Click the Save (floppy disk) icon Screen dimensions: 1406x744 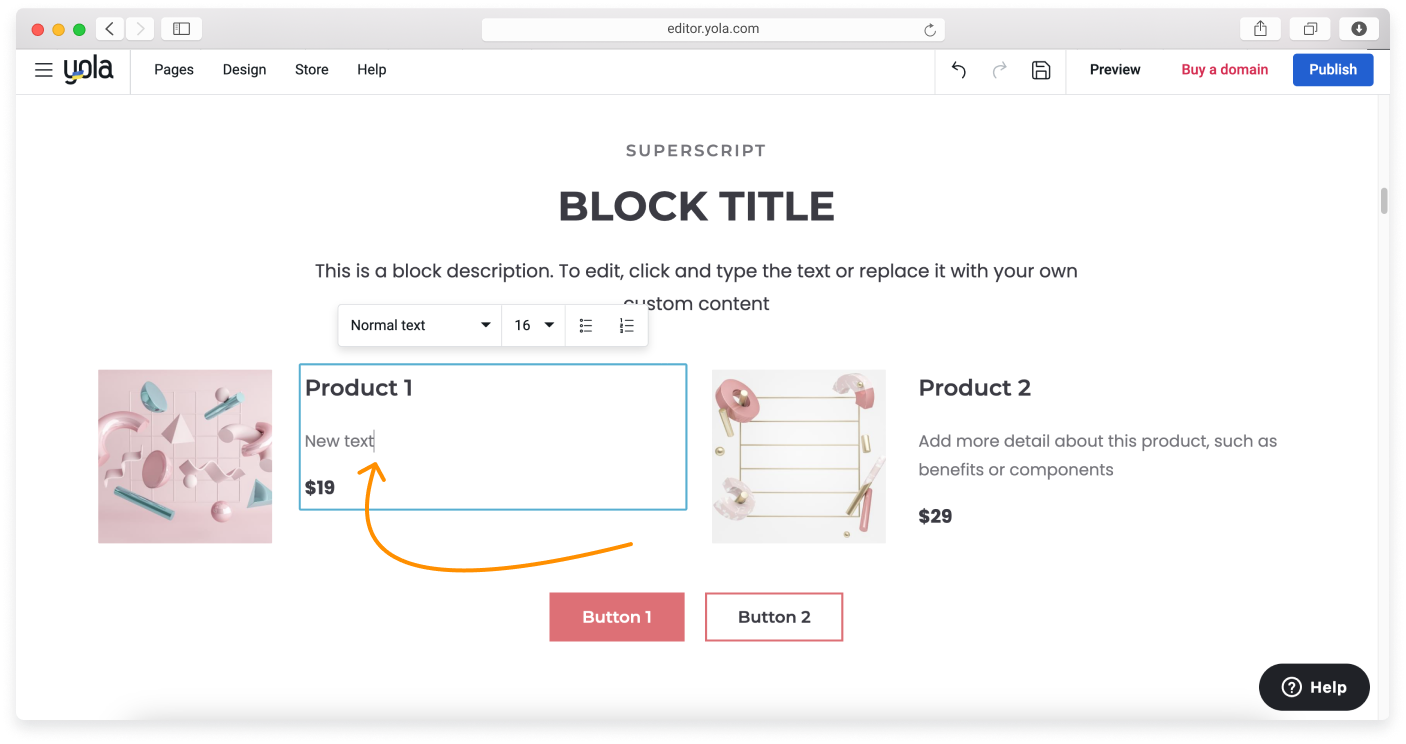pyautogui.click(x=1041, y=70)
